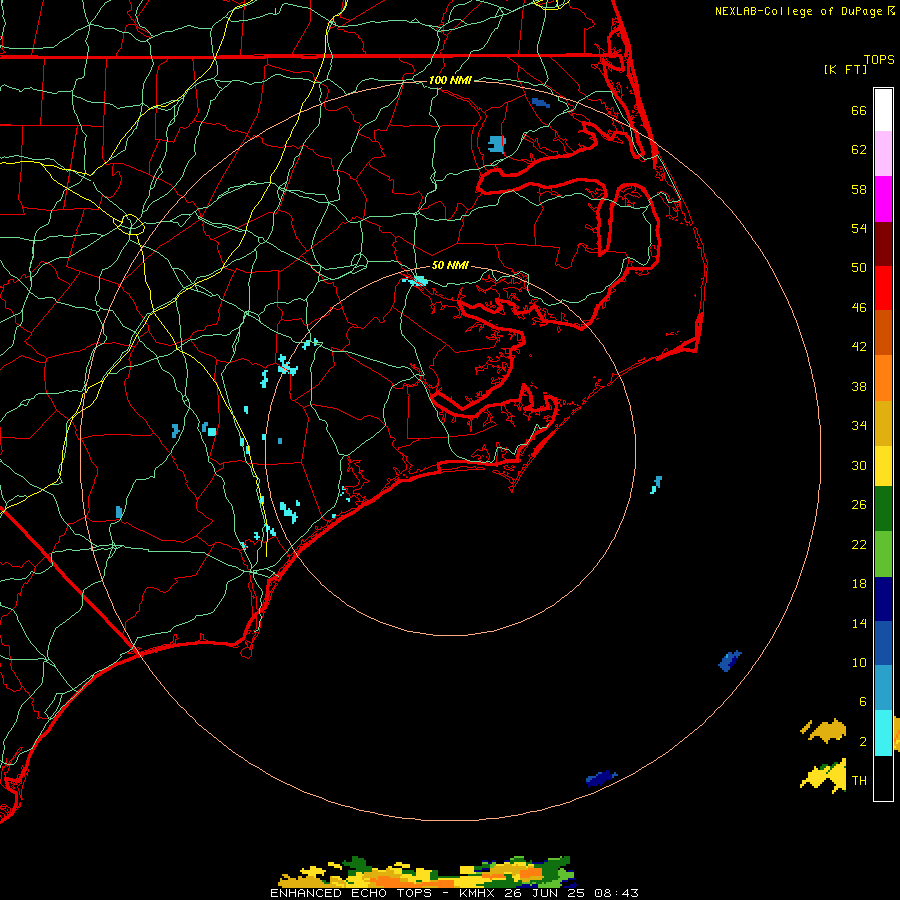Click the black TH swatch in the legend
The height and width of the screenshot is (900, 900).
pos(883,778)
